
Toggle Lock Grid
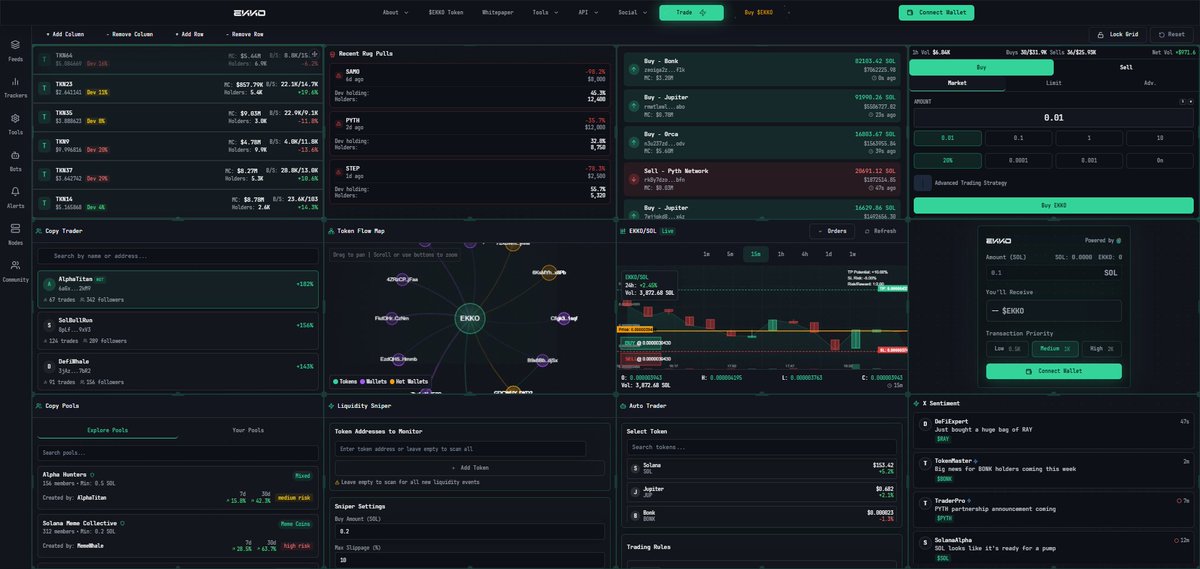click(1117, 34)
